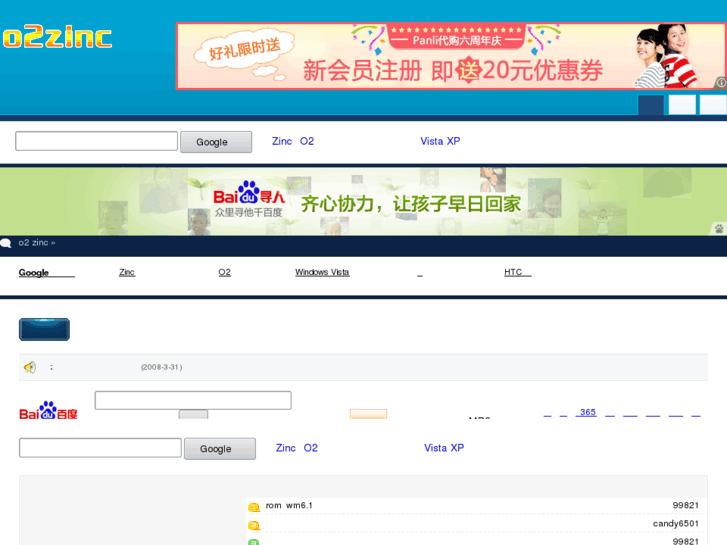Select the Zinc navigation item

tap(127, 272)
